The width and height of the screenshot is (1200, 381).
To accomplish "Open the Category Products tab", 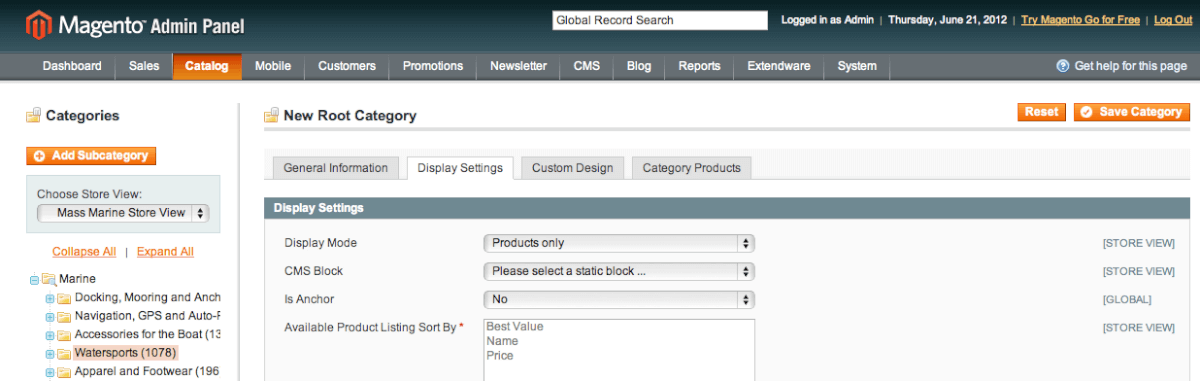I will coord(692,168).
